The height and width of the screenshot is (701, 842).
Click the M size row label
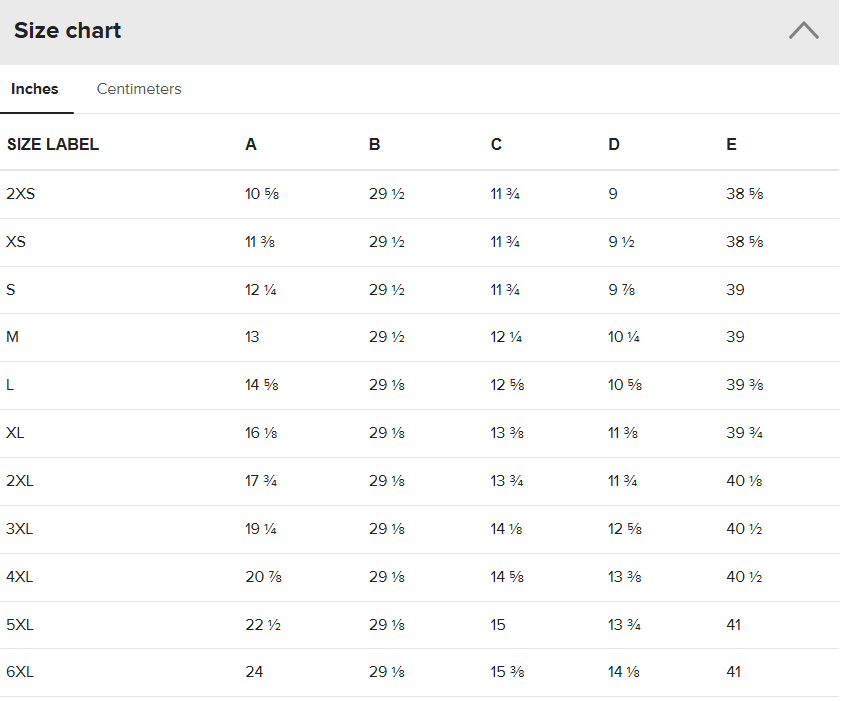[13, 337]
